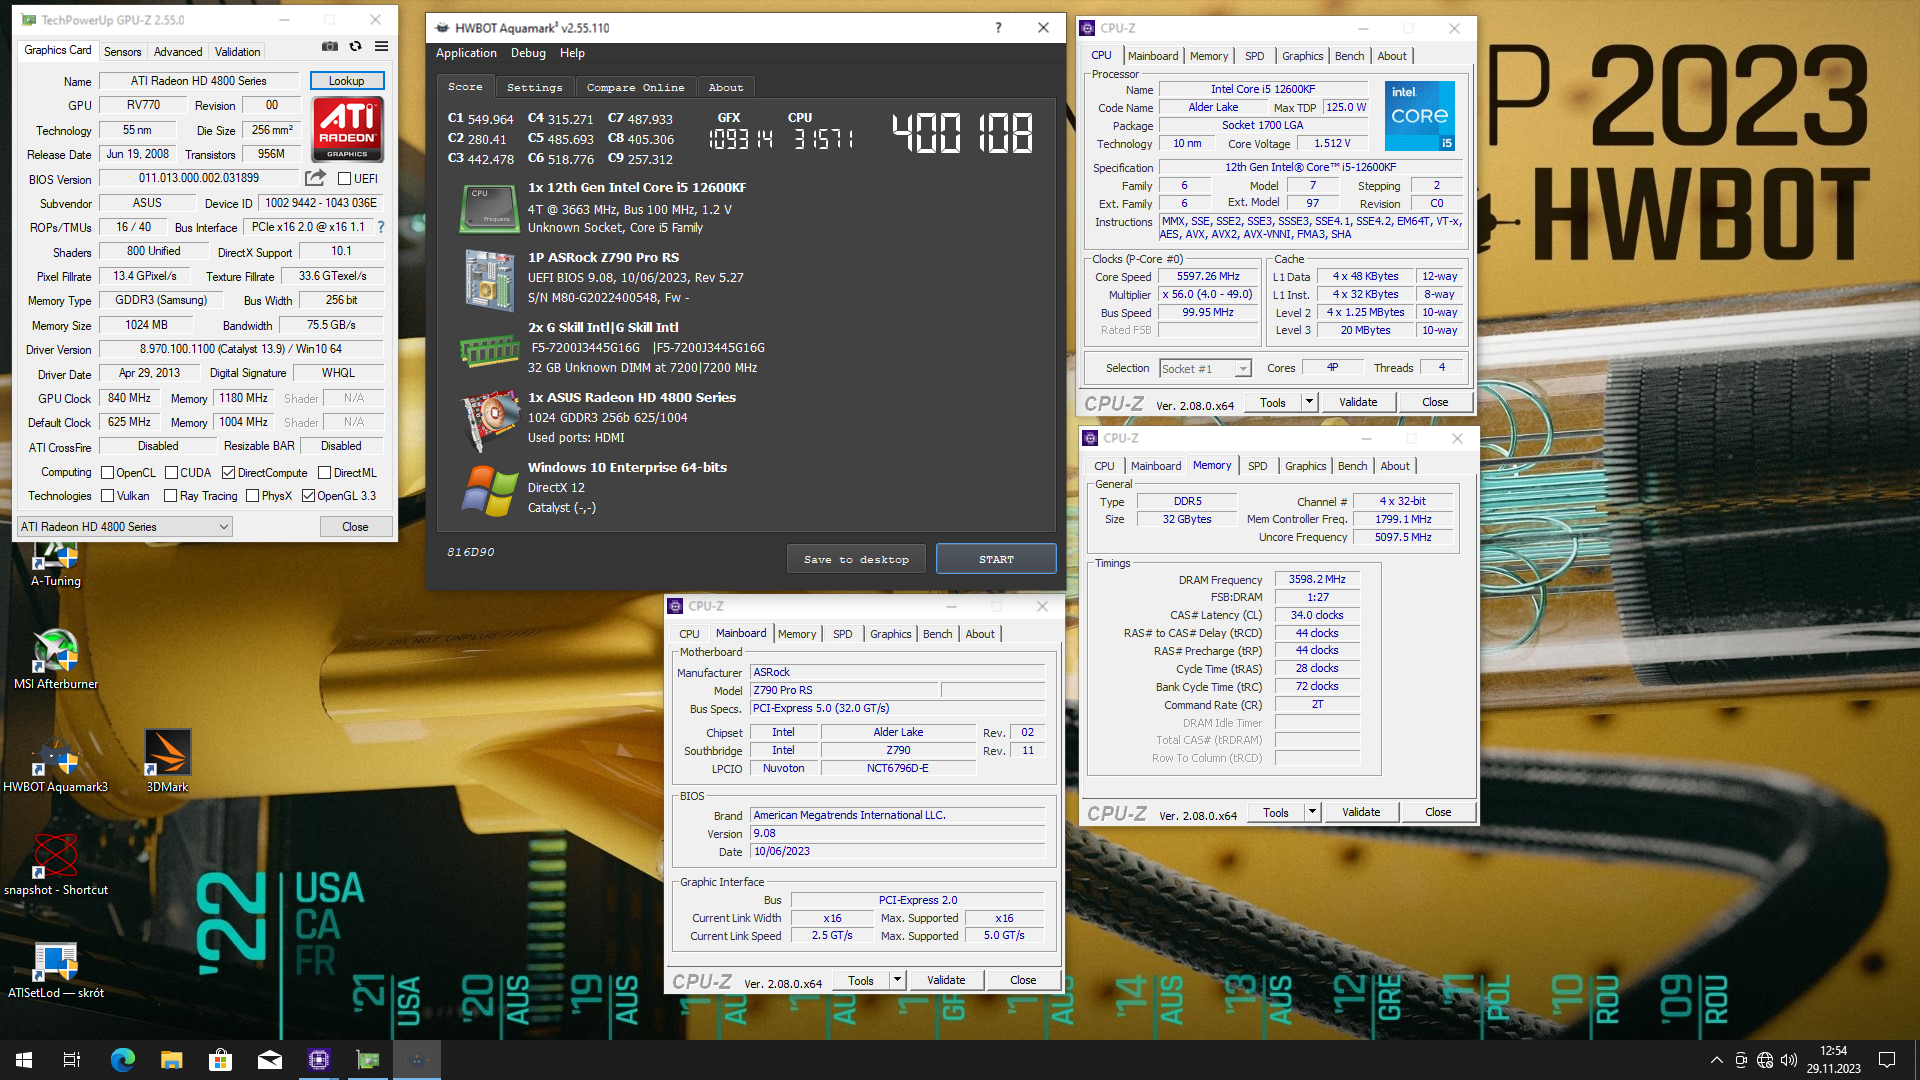Screen dimensions: 1920x1080
Task: Click Close in the GPU-Z window
Action: tap(355, 527)
